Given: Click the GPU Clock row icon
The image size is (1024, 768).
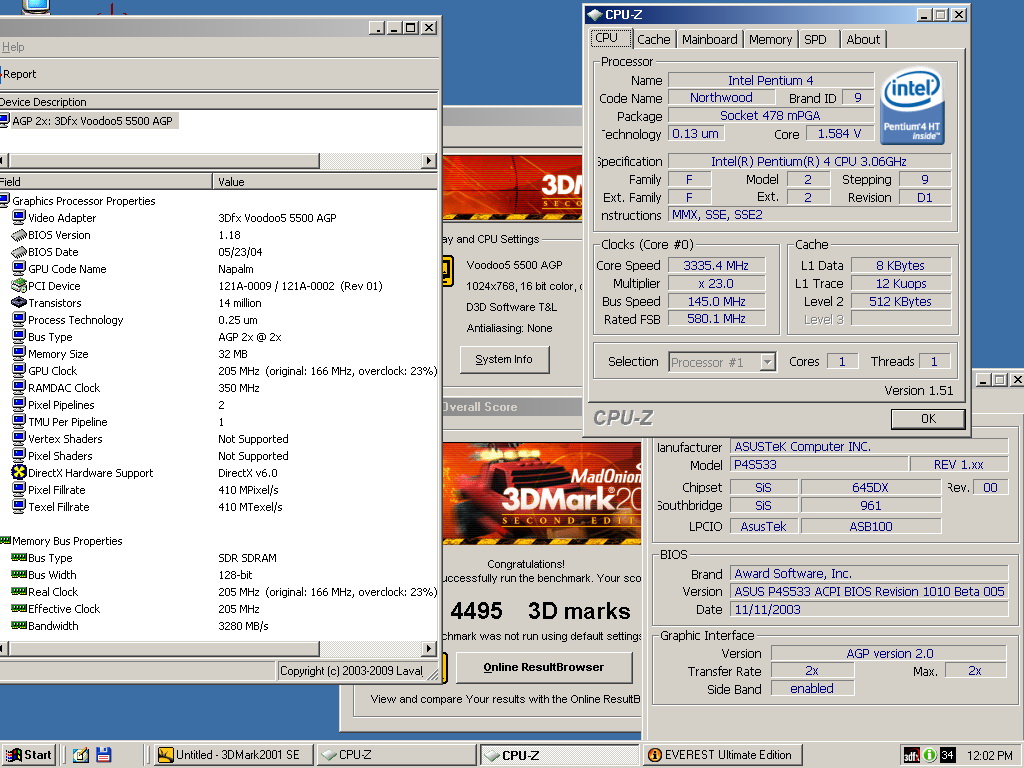Looking at the screenshot, I should click(19, 370).
